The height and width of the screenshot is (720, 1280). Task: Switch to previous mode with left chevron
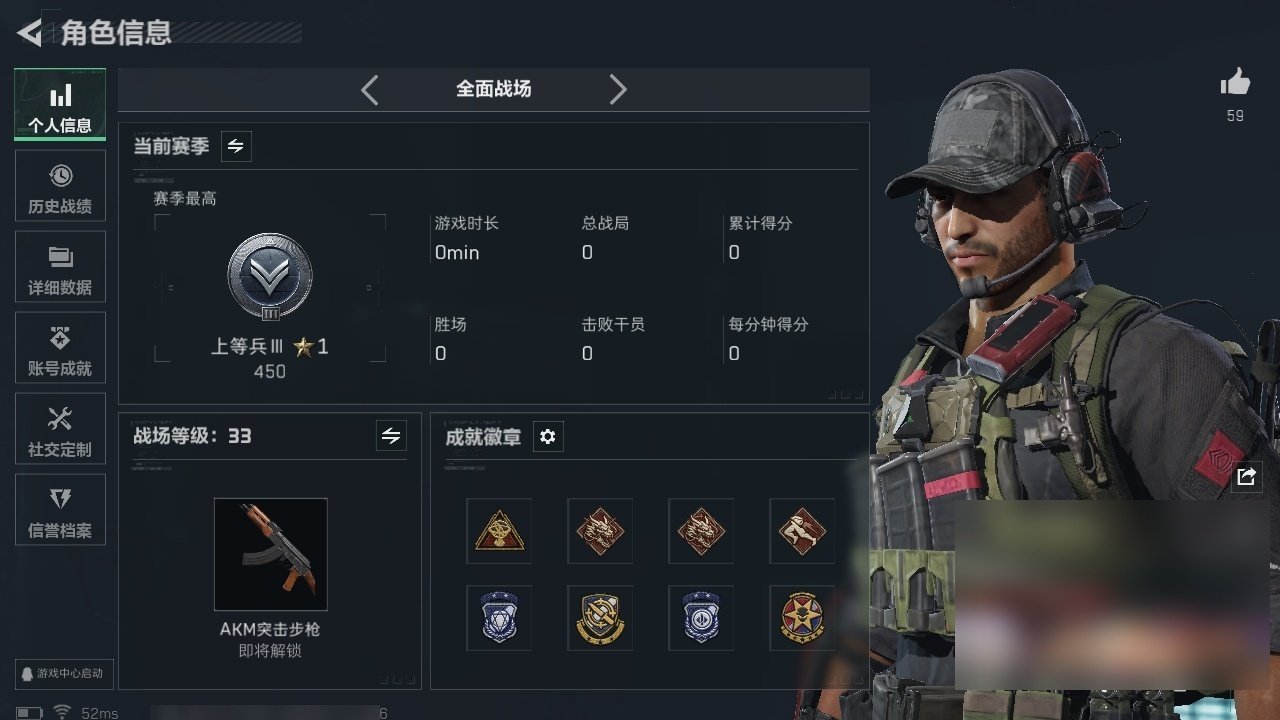(370, 90)
